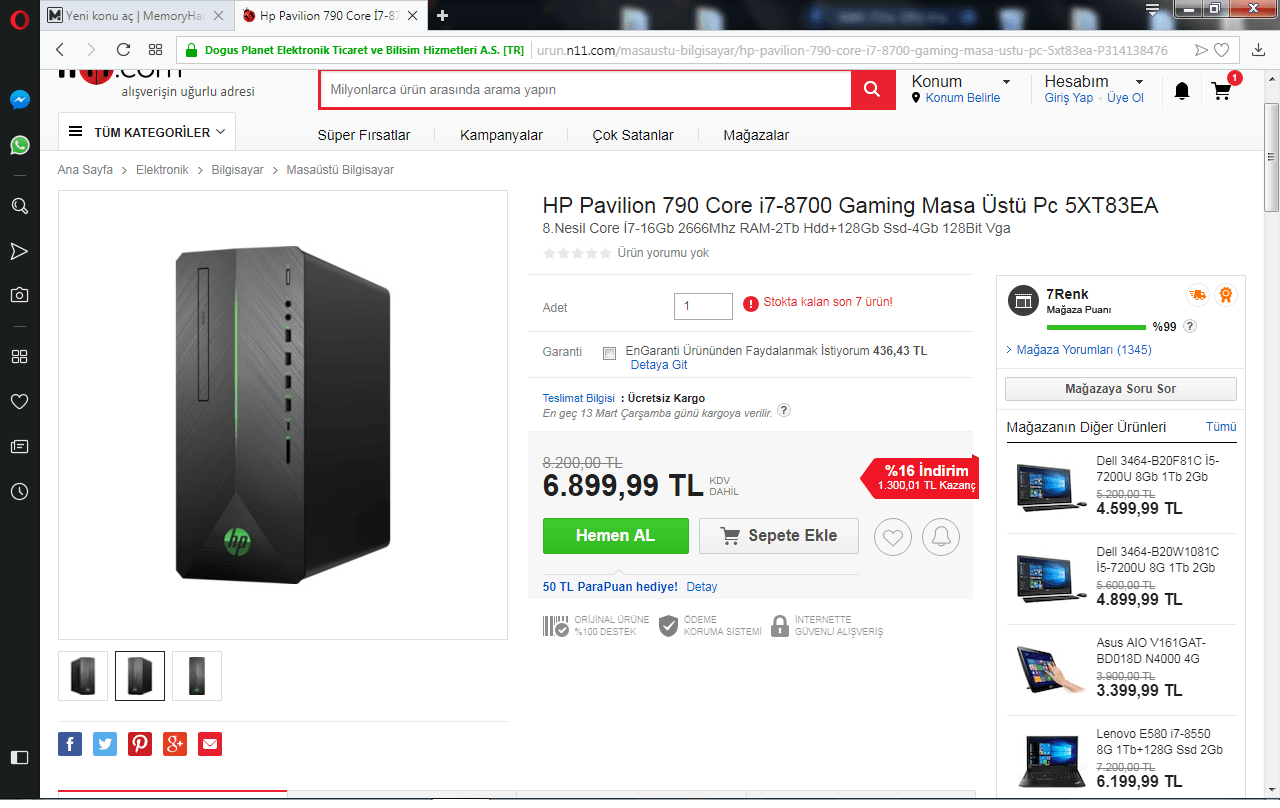Open a new browser tab

pyautogui.click(x=443, y=16)
